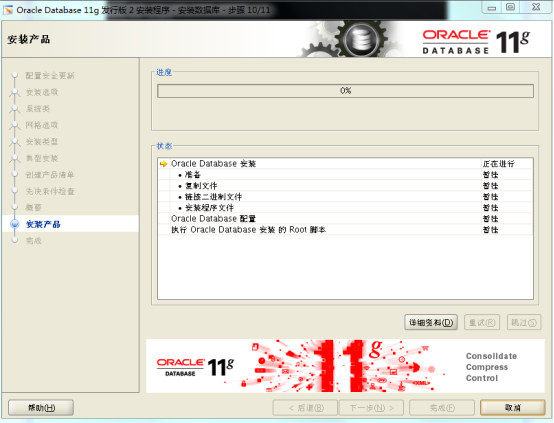
Task: Click the Oracle Database 安装 status row
Action: tap(345, 164)
